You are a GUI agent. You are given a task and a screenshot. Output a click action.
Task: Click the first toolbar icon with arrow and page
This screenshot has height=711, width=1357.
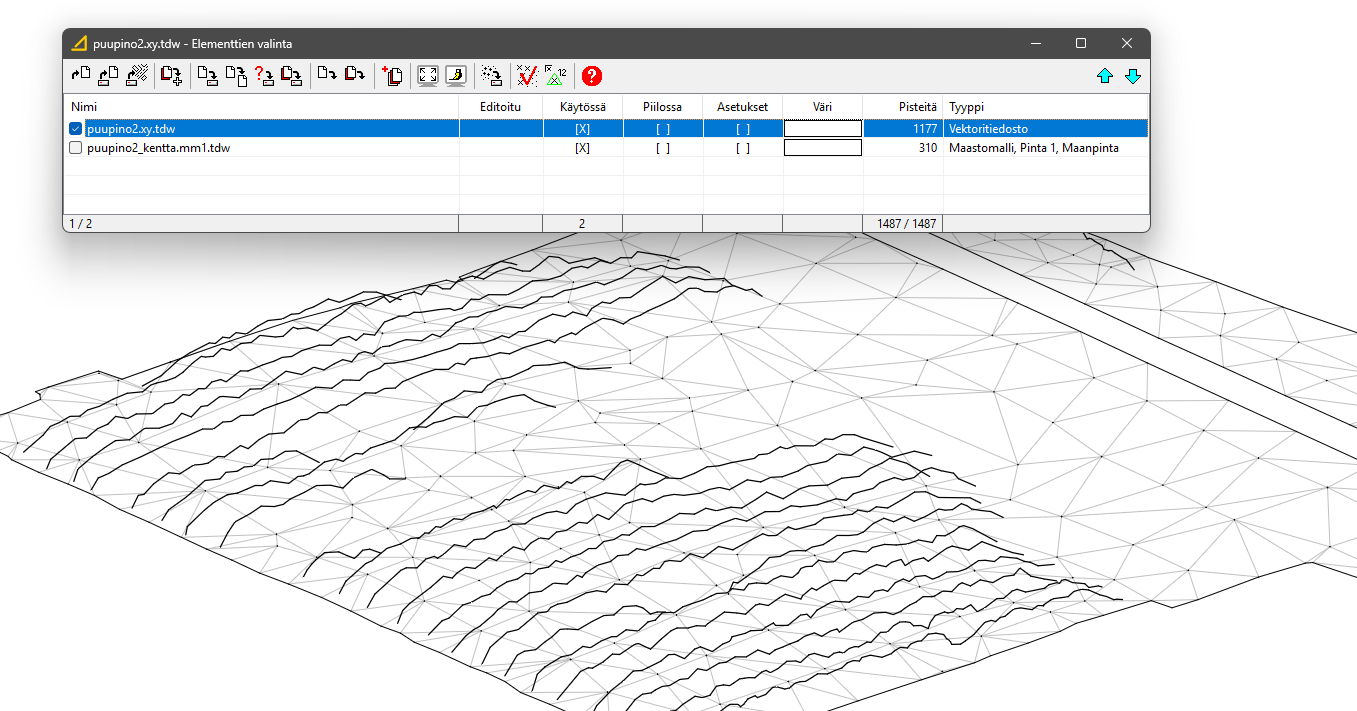(81, 75)
